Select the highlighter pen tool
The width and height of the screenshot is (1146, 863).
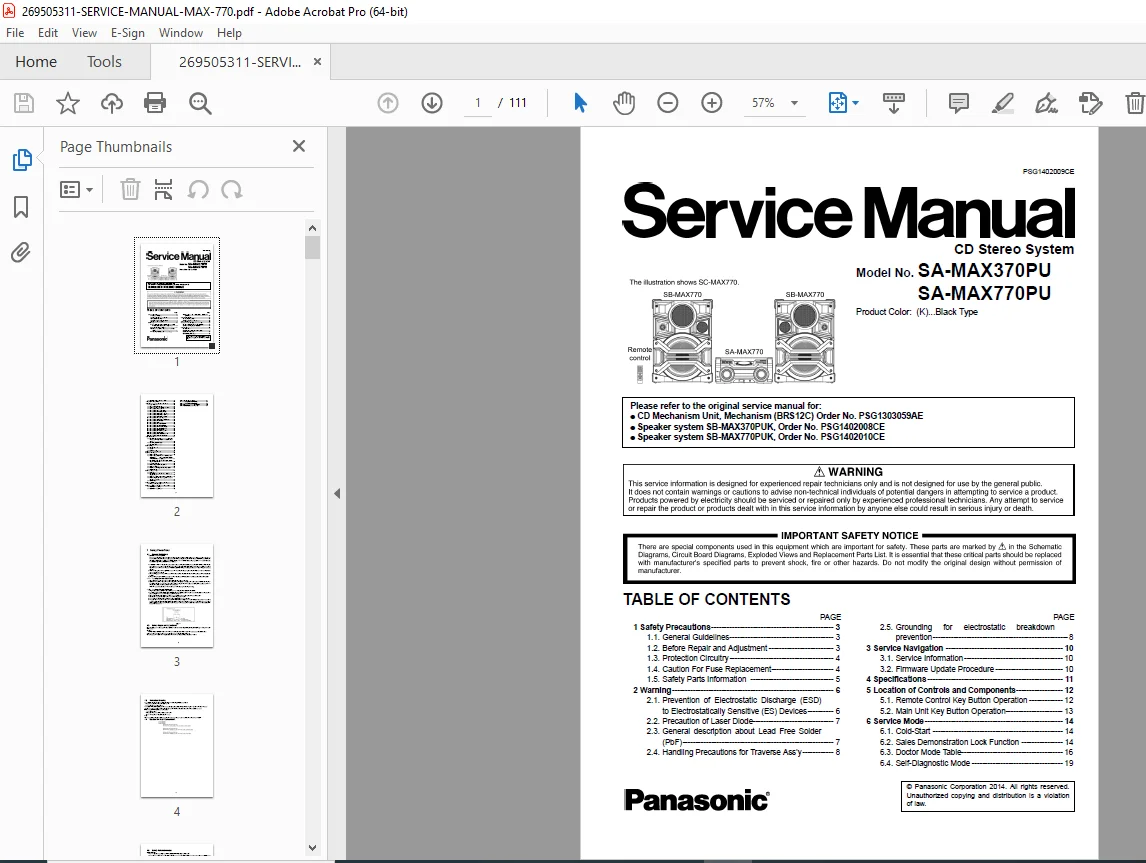pyautogui.click(x=1003, y=103)
